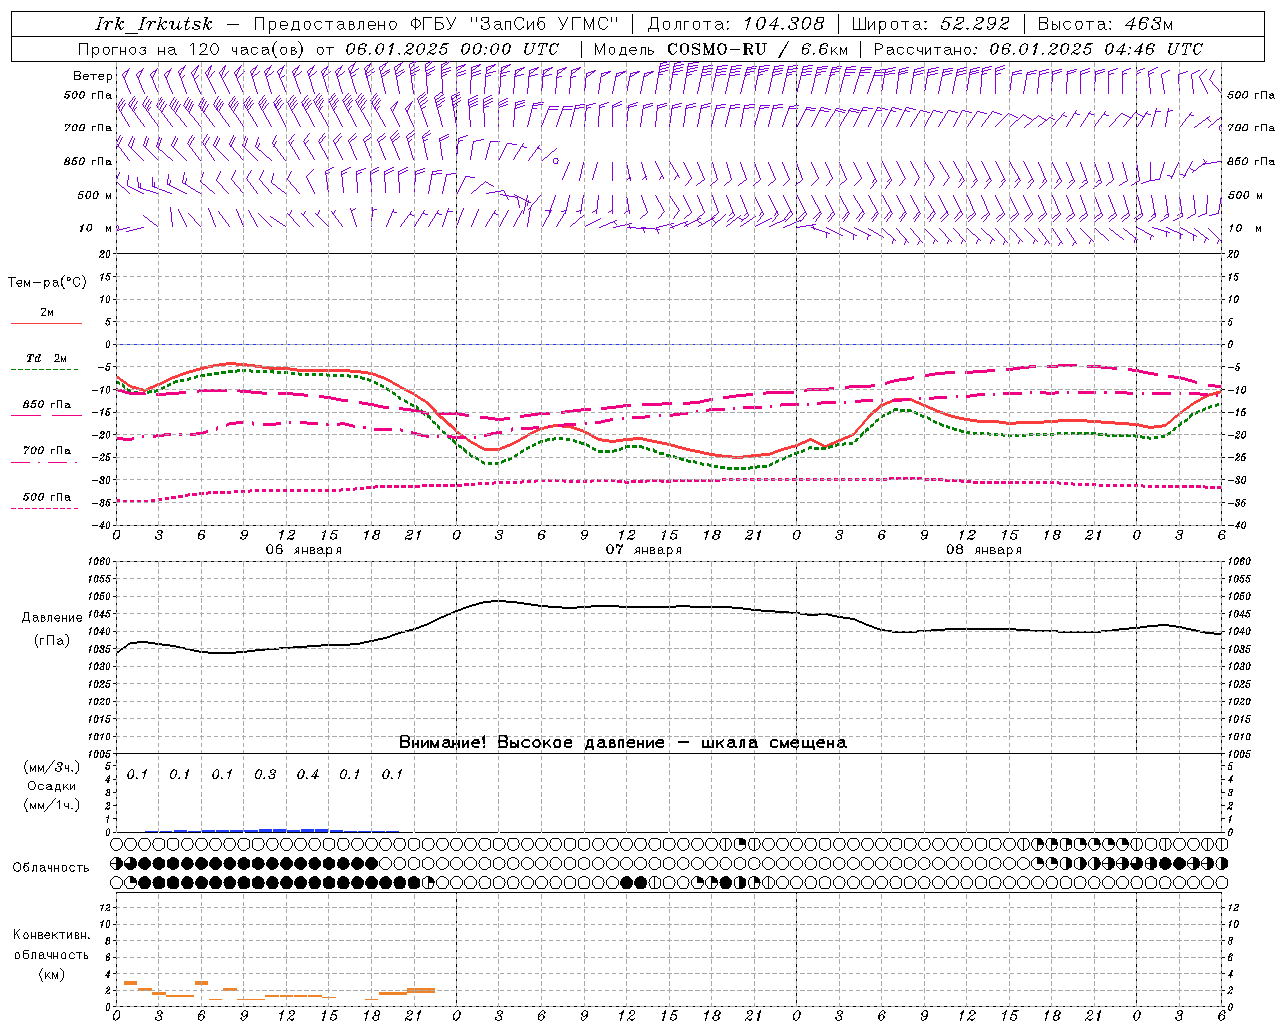The width and height of the screenshot is (1280, 1024).
Task: Click the Широта: 52.292 value
Action: [931, 24]
